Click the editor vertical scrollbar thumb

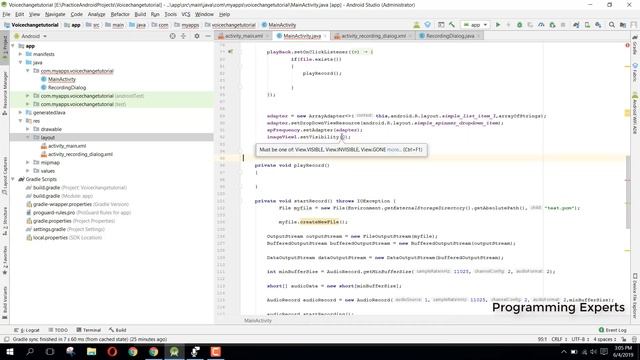point(628,192)
